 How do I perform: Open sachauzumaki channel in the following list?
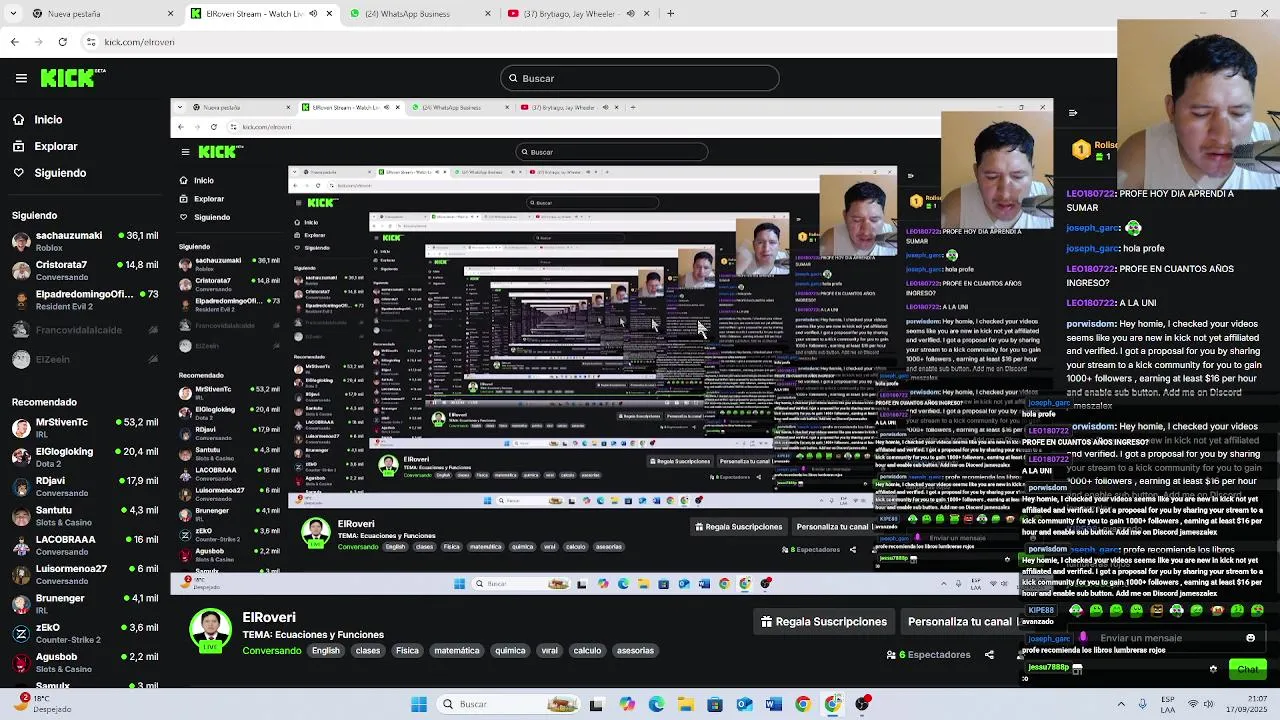point(84,241)
